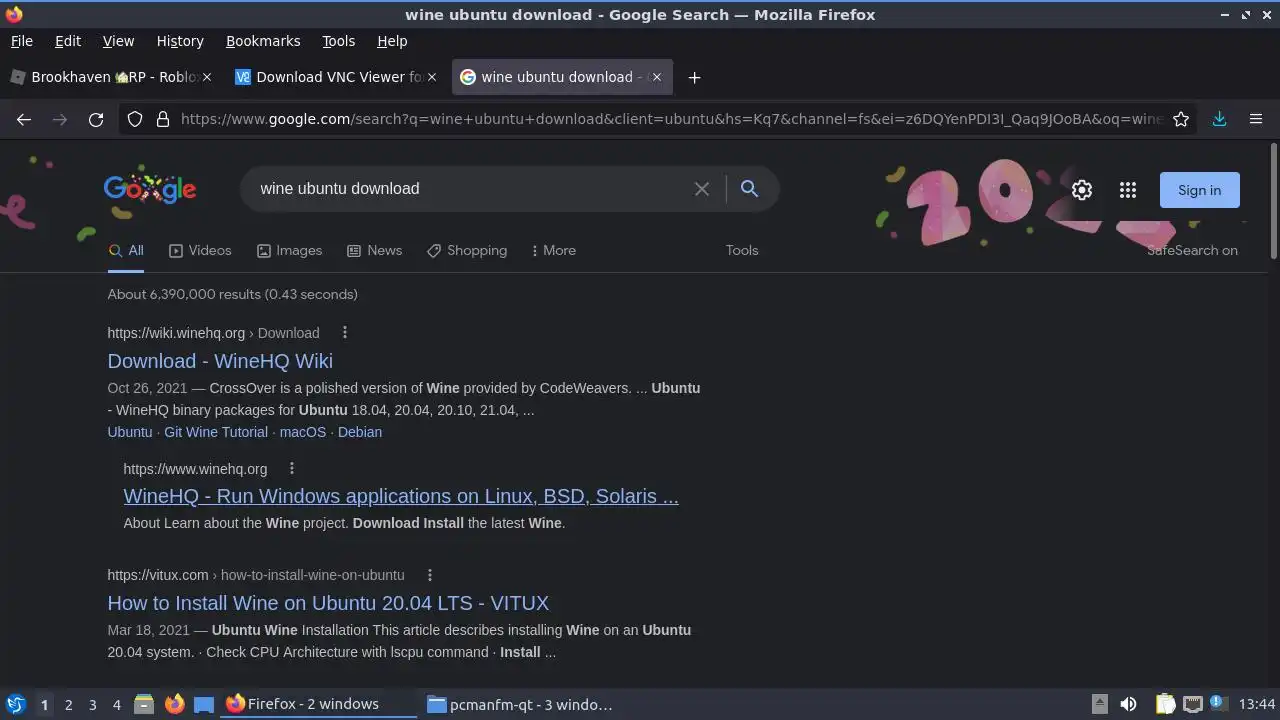
Task: Click the Google logo
Action: pyautogui.click(x=150, y=189)
